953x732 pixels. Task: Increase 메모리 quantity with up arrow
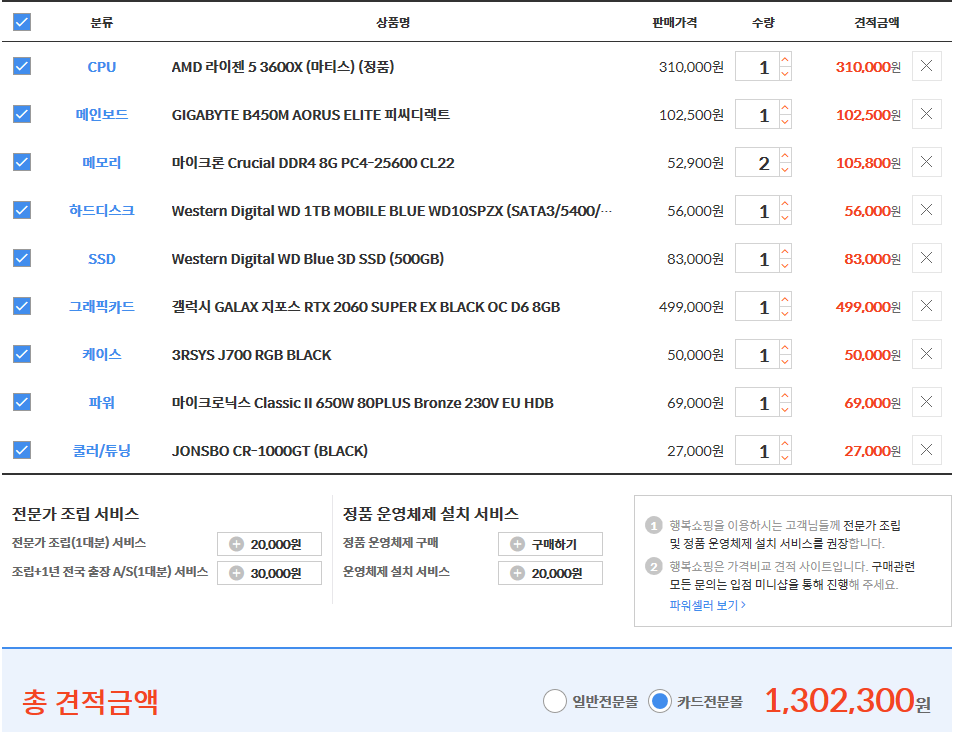point(785,155)
